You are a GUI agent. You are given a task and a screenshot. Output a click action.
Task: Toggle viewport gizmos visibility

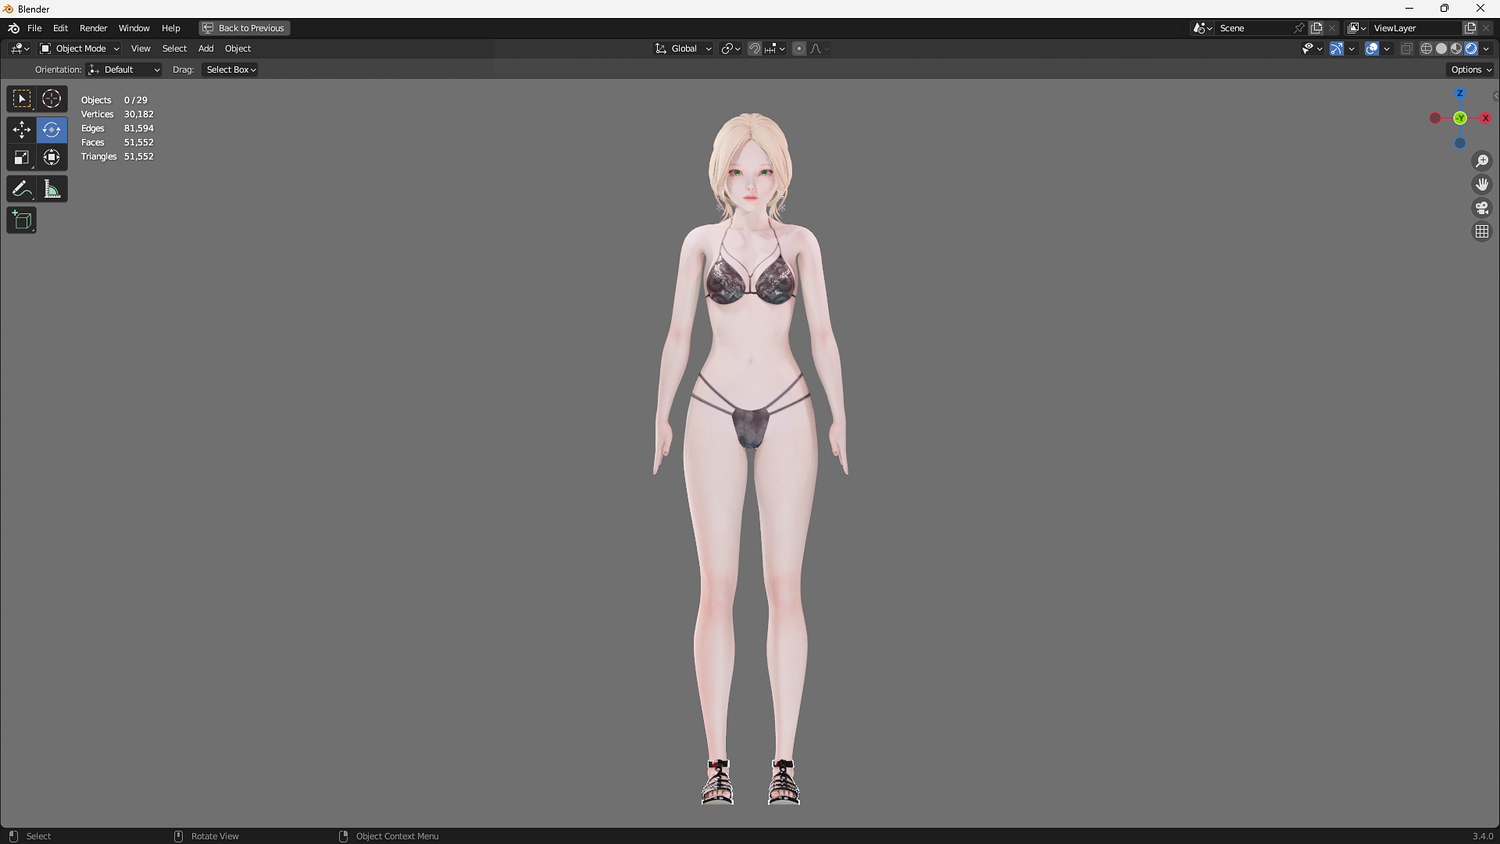point(1336,48)
